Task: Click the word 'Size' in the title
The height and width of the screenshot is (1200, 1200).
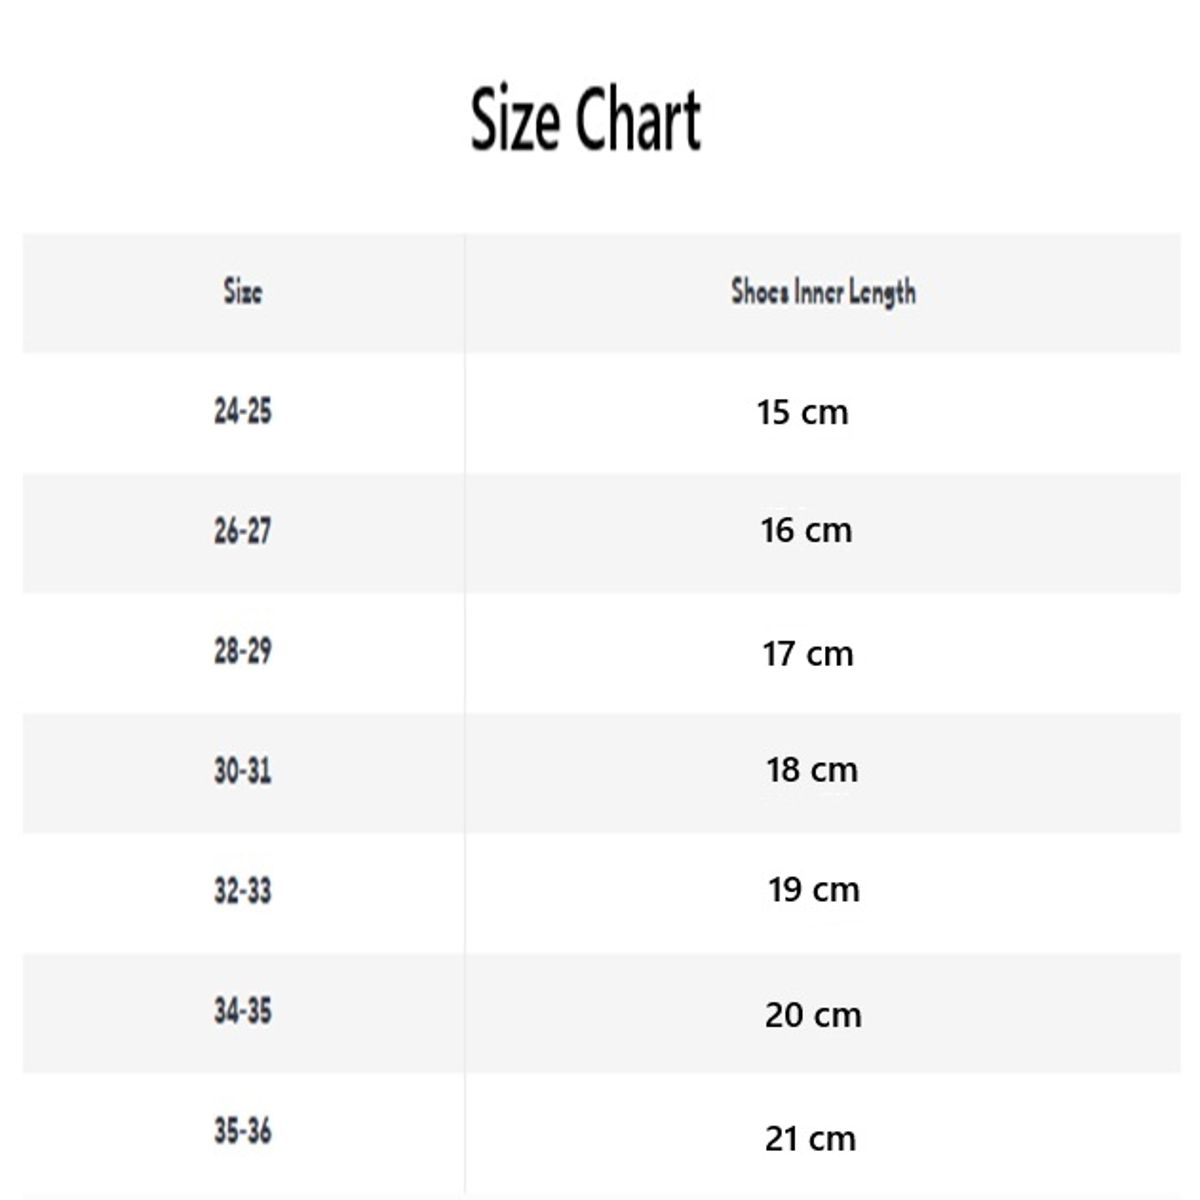Action: click(514, 120)
